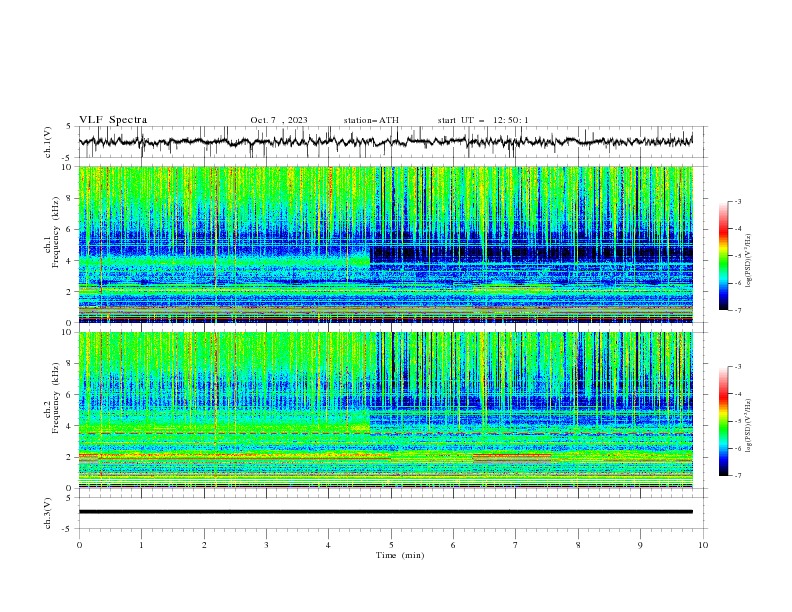Click the "5" tick on the ch.1(V) axis
Viewport: 792px width, 612px height.
pos(70,126)
